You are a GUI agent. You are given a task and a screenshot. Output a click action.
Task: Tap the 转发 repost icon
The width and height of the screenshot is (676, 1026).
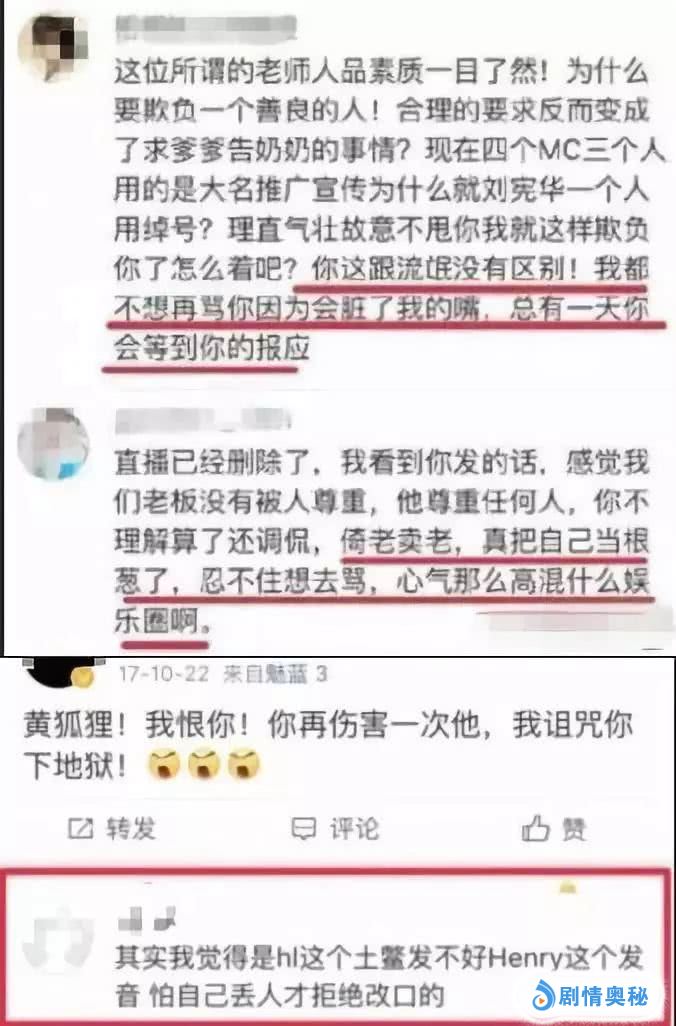click(x=80, y=828)
